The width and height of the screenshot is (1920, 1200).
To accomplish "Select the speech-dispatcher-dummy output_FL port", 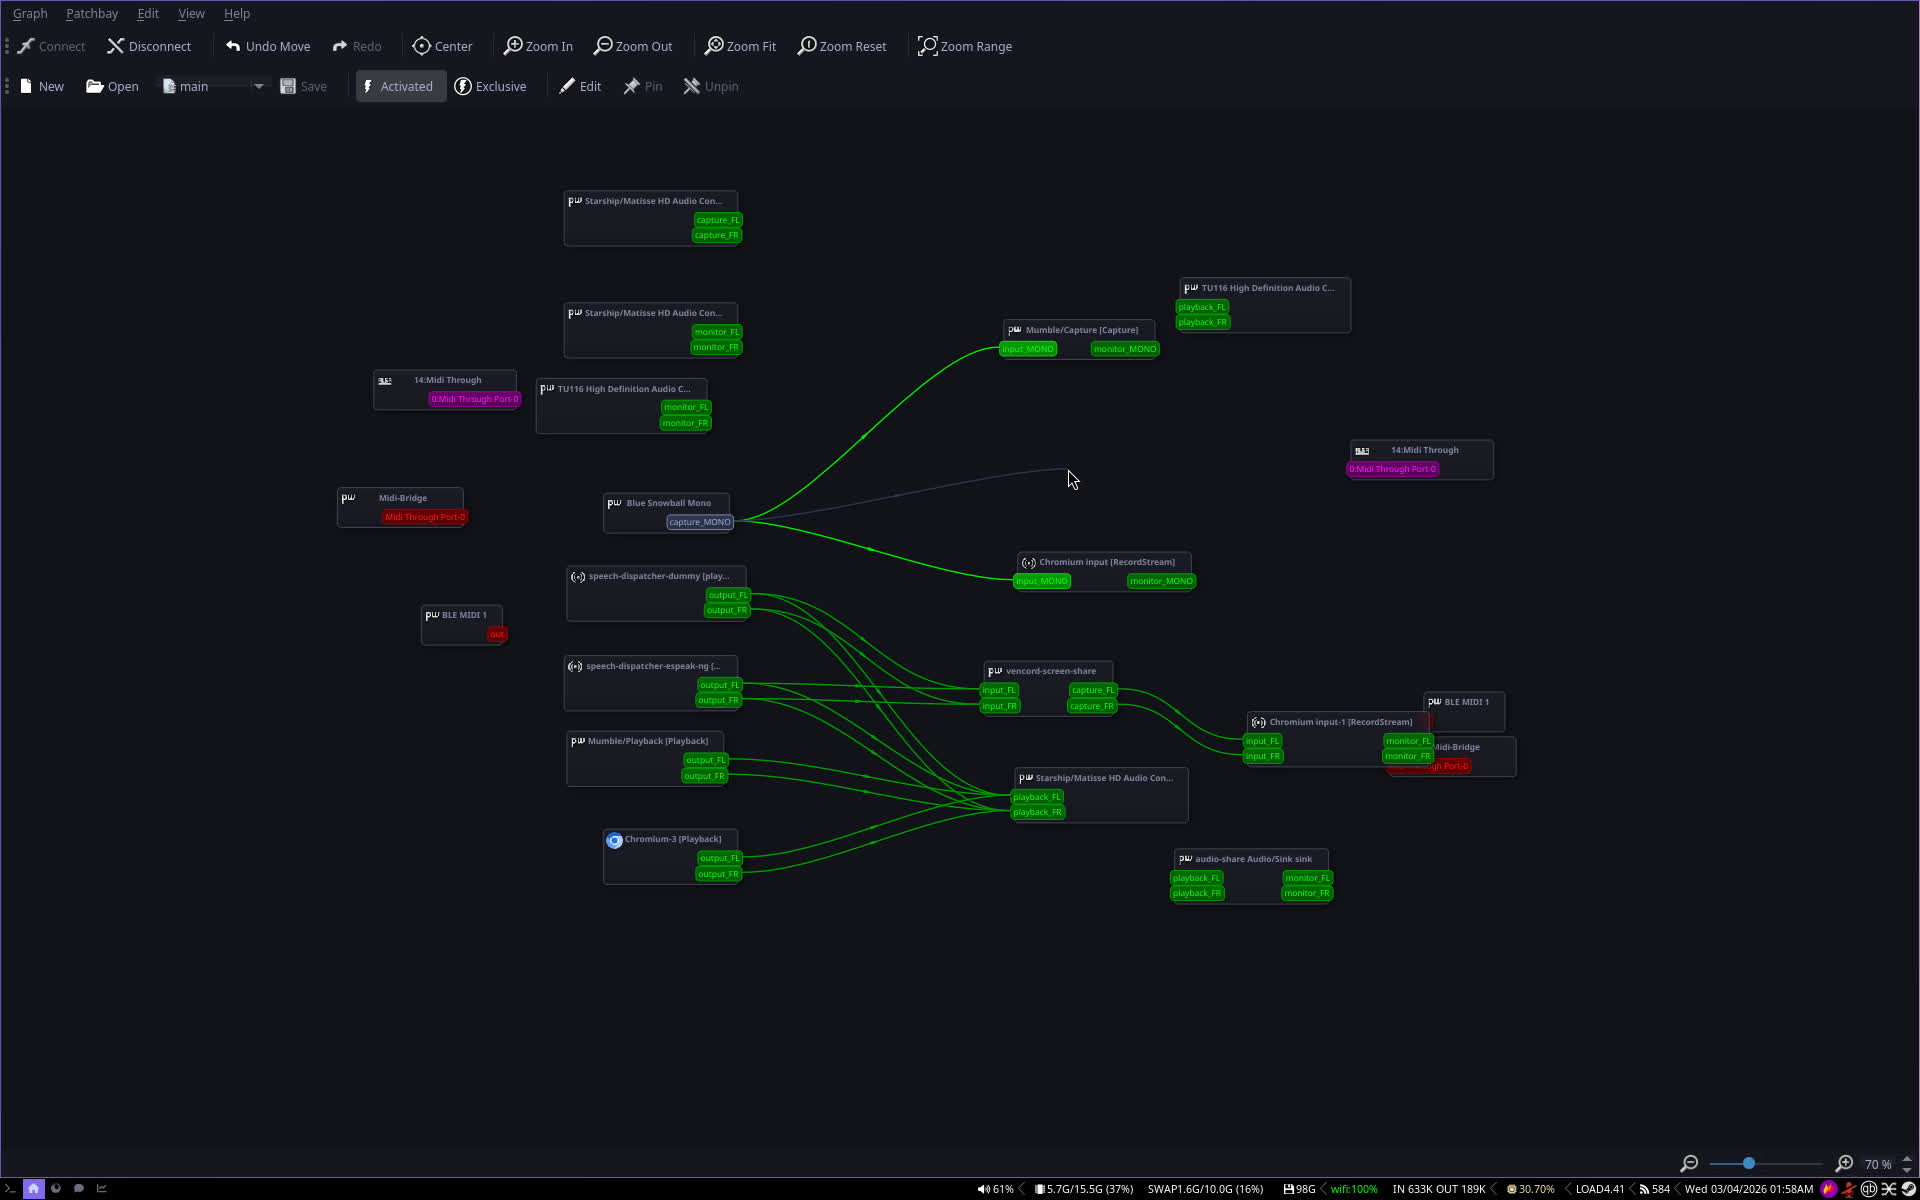I will pos(728,595).
